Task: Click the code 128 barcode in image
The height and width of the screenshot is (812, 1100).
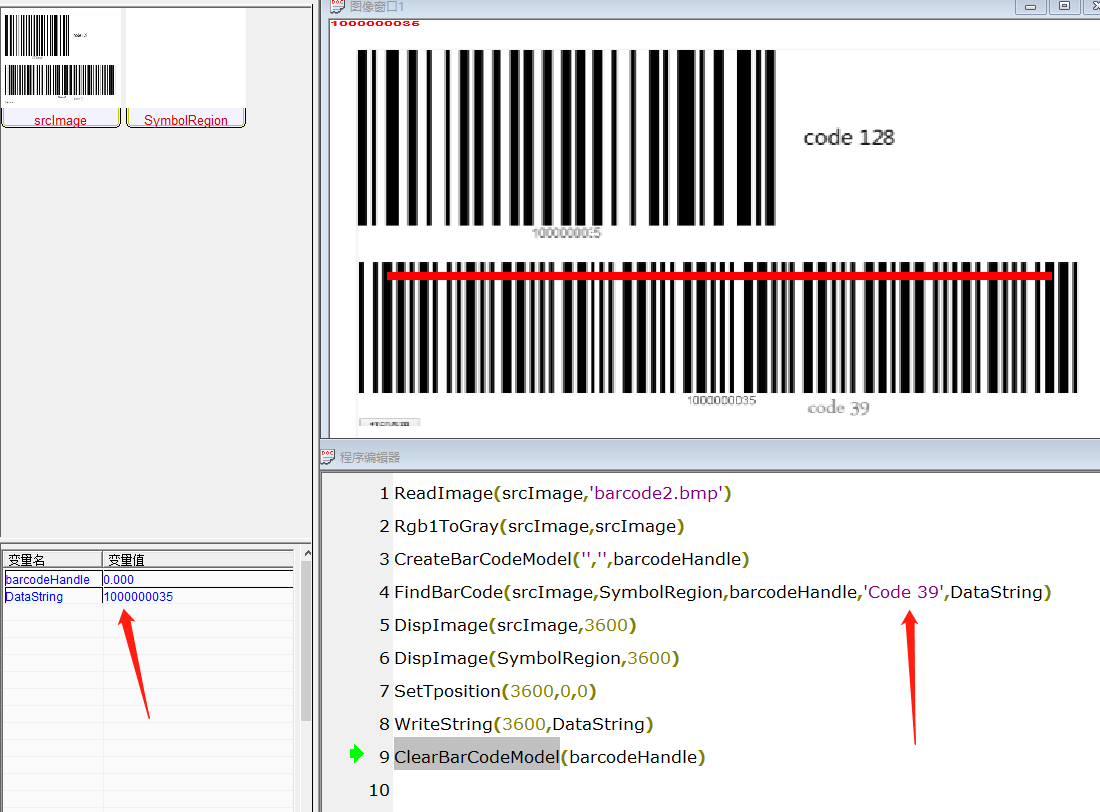Action: (566, 138)
